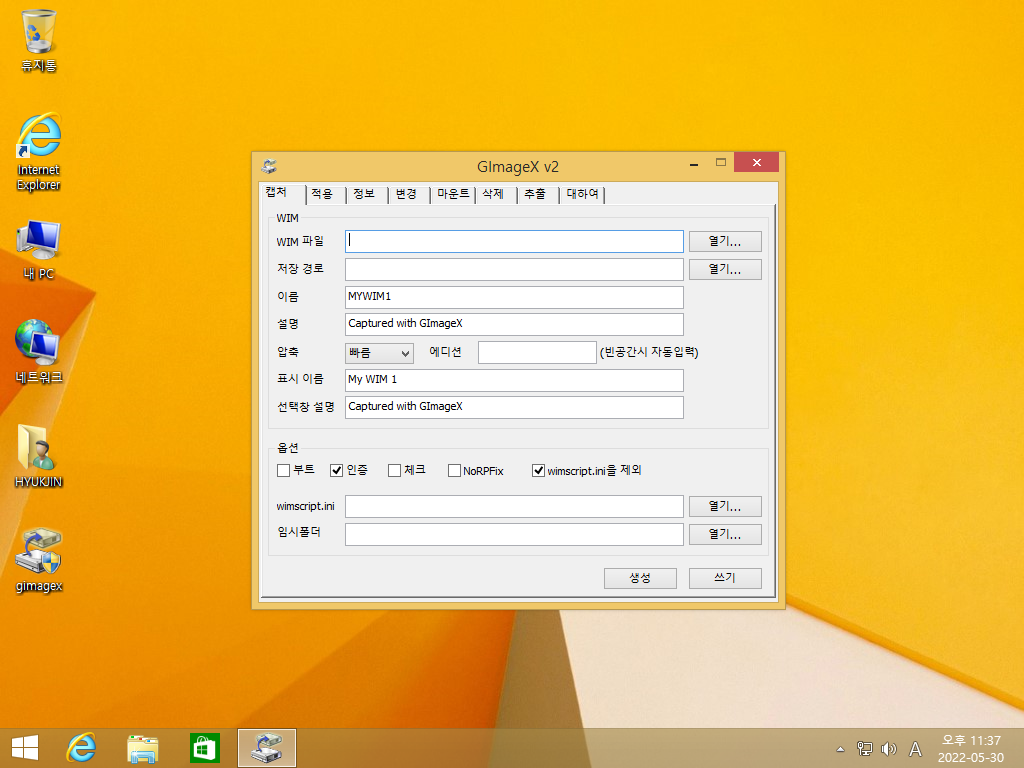Click the 에디션 input field
Screen dimensions: 1024x768
tap(537, 353)
